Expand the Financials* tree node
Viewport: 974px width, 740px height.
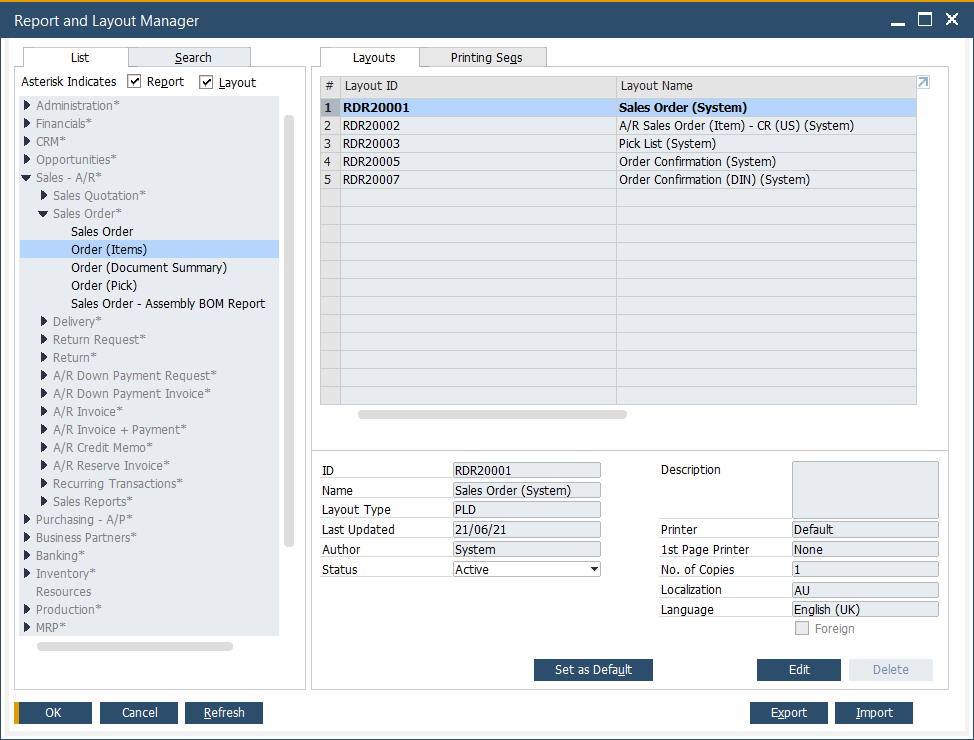26,123
